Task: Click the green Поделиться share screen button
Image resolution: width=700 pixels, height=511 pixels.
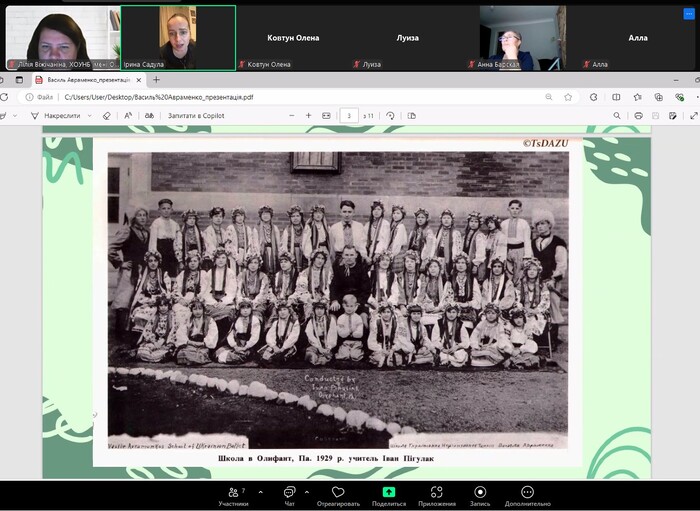Action: click(x=389, y=496)
